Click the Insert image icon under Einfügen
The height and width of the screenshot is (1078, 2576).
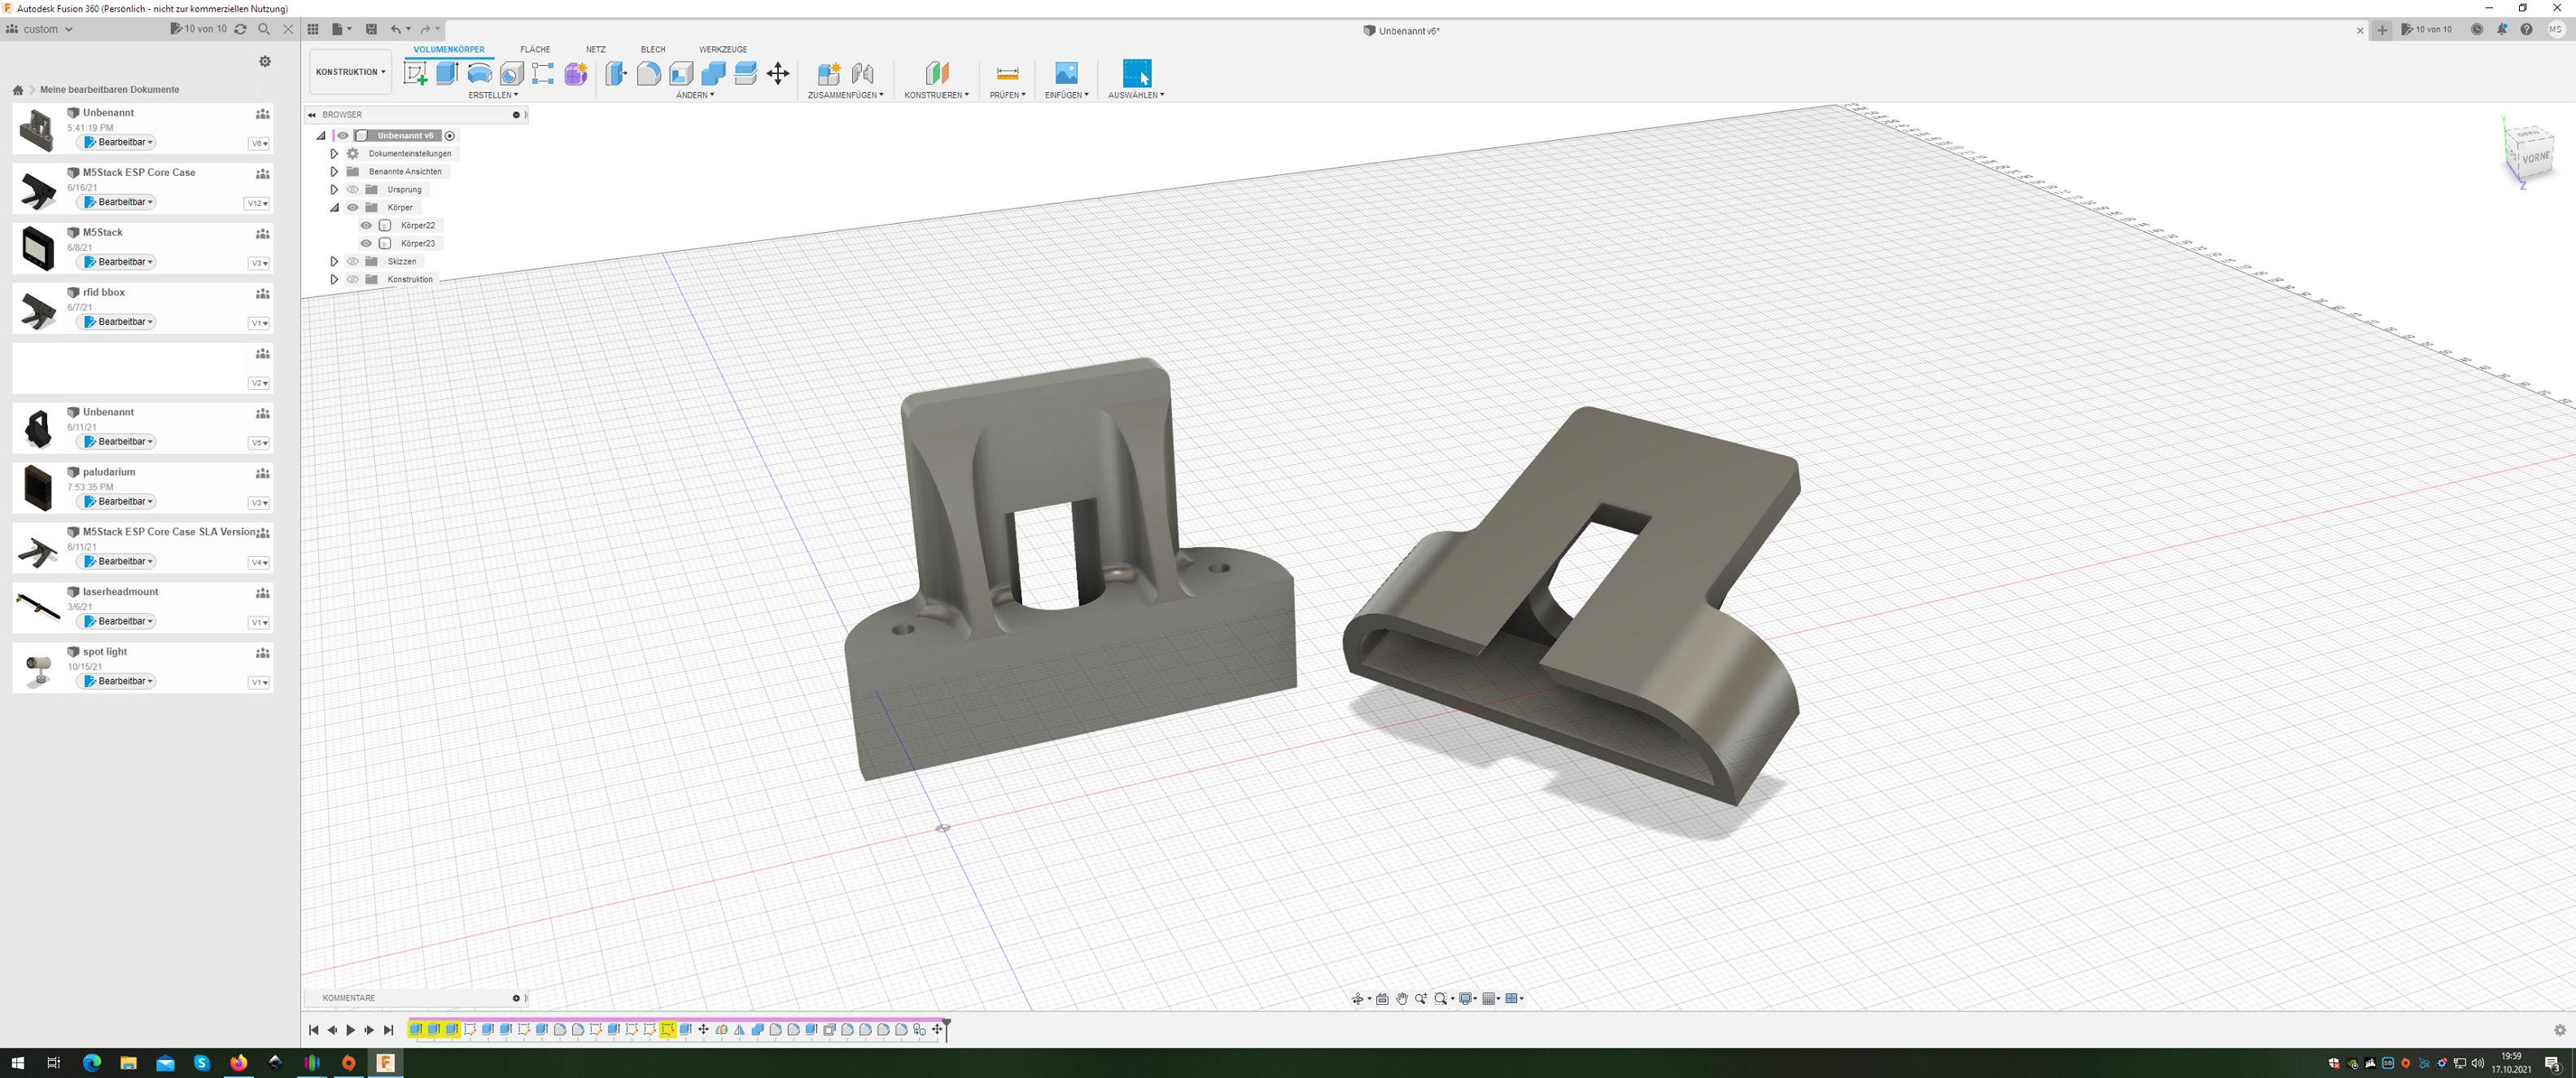click(x=1066, y=73)
